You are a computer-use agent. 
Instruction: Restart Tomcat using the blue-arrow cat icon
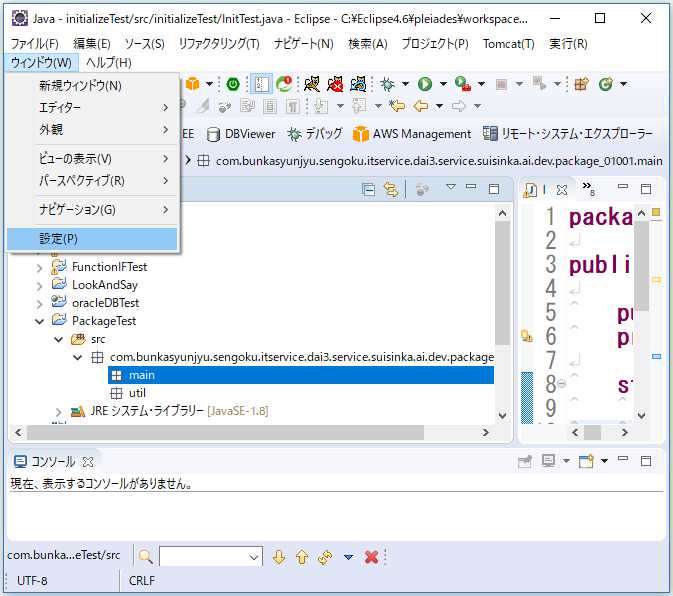pyautogui.click(x=358, y=84)
